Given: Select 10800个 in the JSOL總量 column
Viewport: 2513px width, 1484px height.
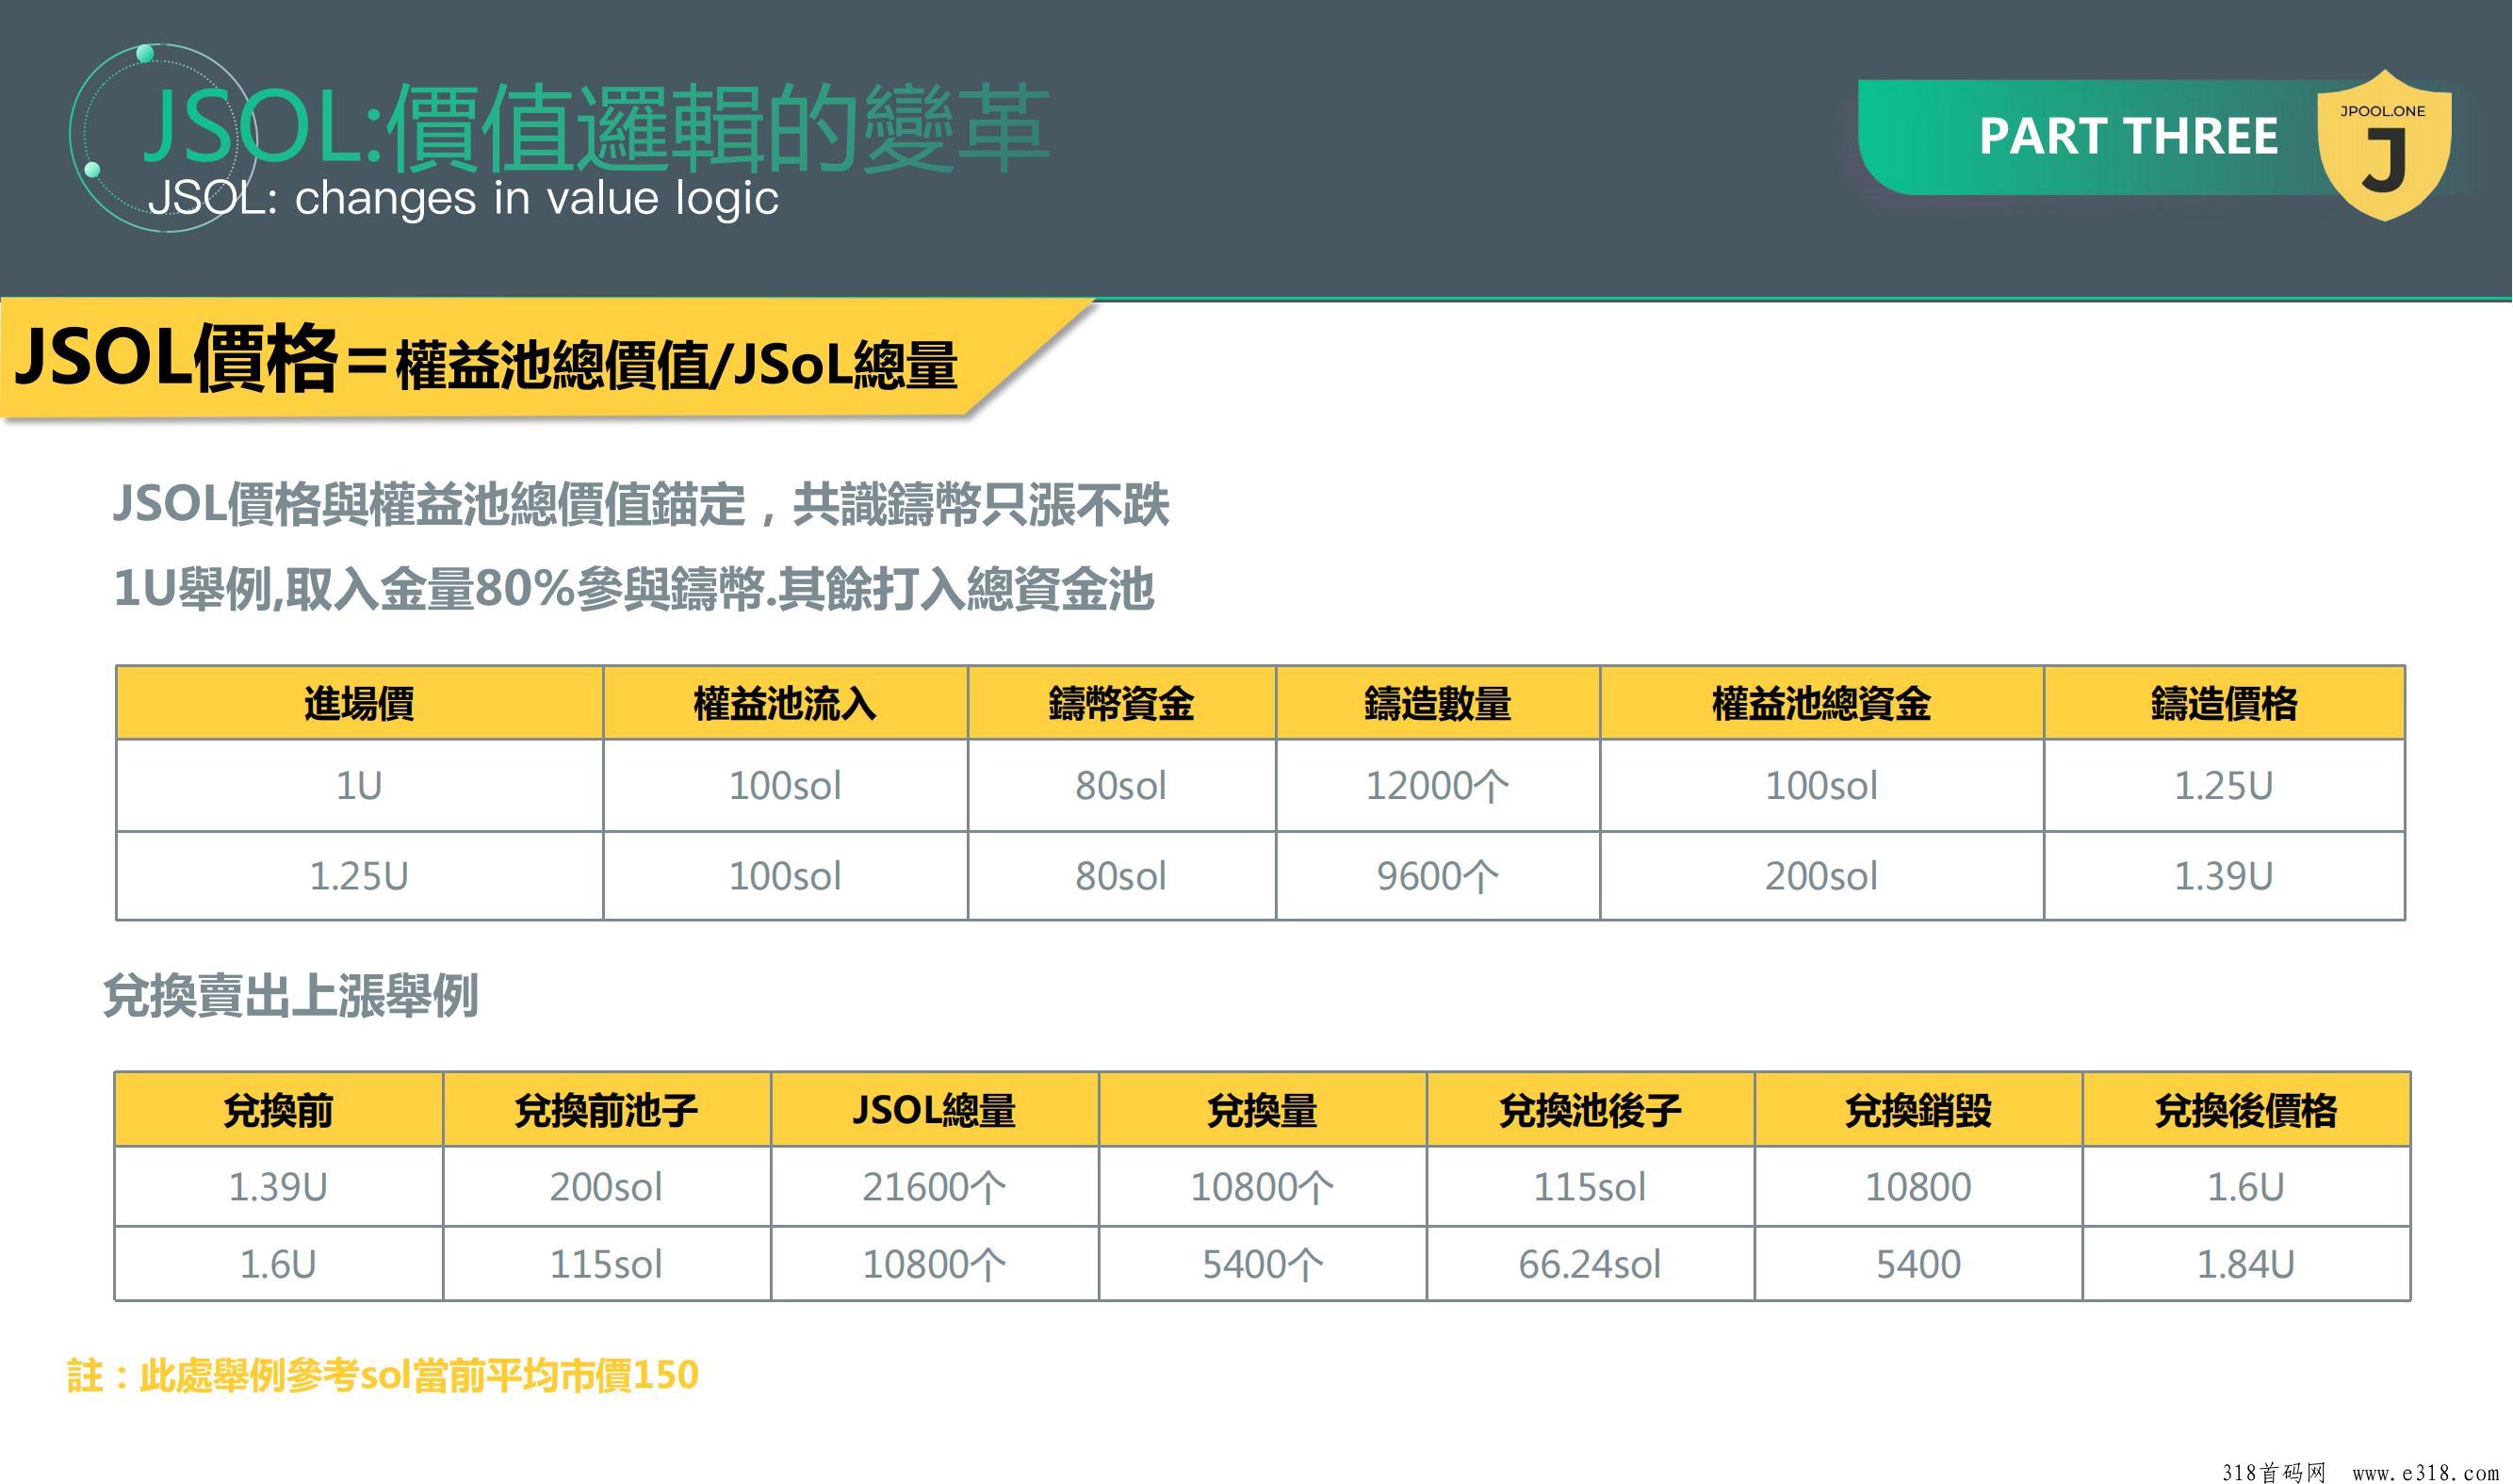Looking at the screenshot, I should pos(934,1264).
